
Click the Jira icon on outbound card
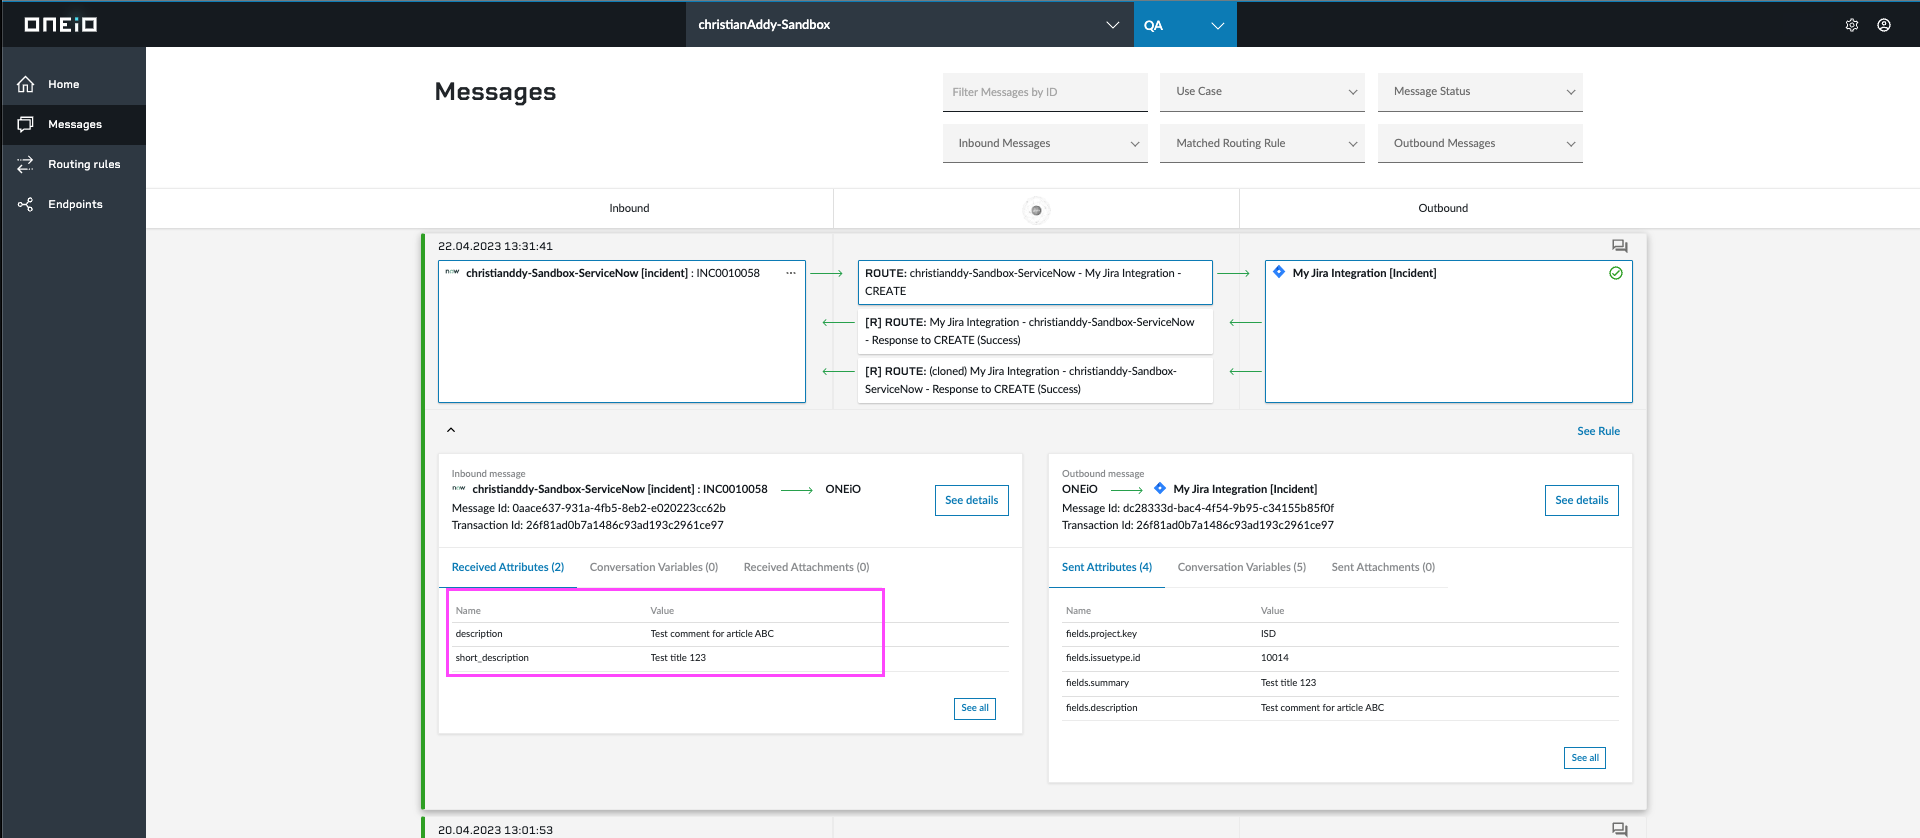tap(1279, 272)
